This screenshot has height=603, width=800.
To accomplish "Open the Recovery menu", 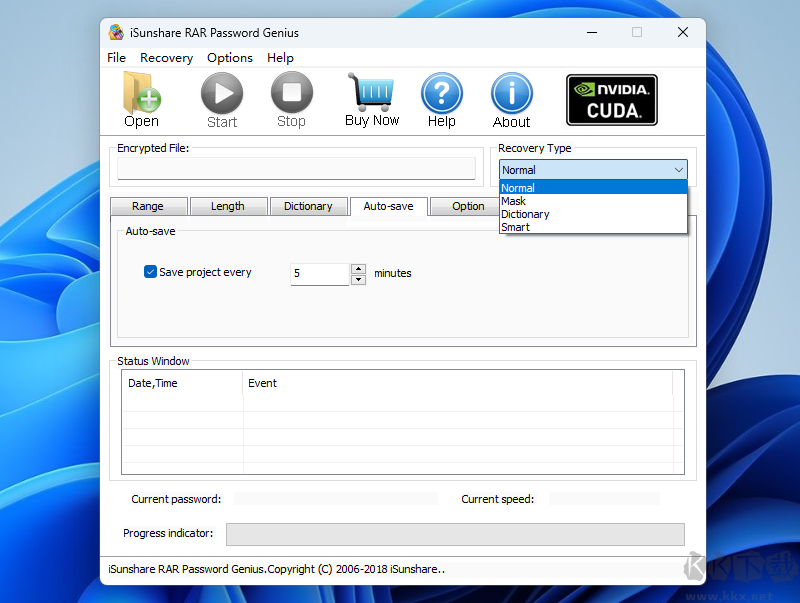I will point(166,57).
